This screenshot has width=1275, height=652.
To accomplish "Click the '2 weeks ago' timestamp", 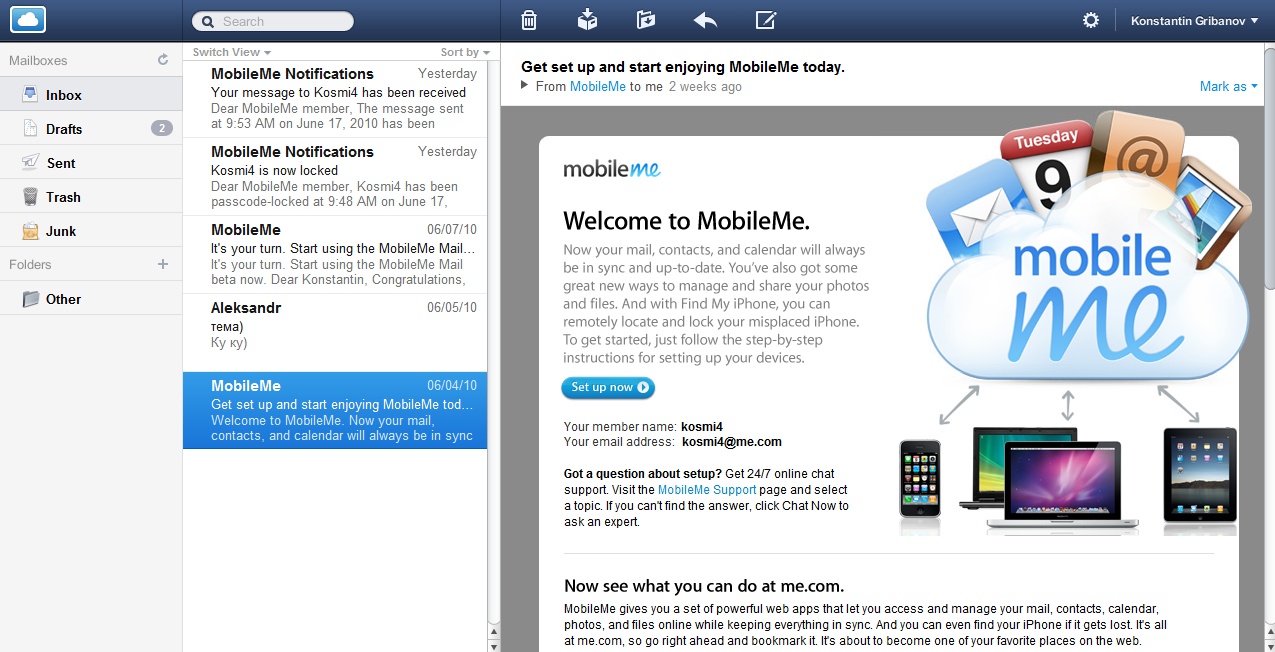I will [x=705, y=86].
